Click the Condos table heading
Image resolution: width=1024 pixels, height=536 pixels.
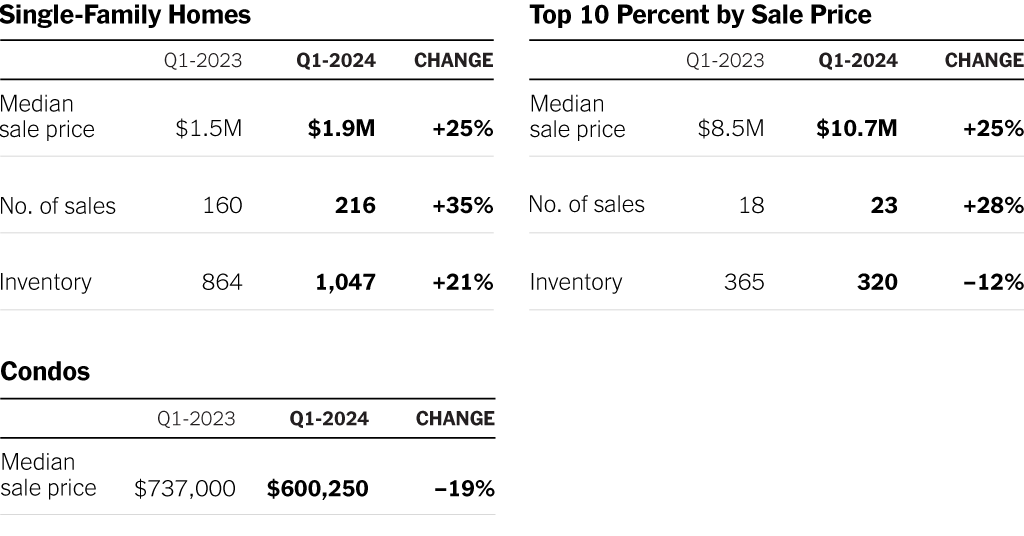pos(45,372)
